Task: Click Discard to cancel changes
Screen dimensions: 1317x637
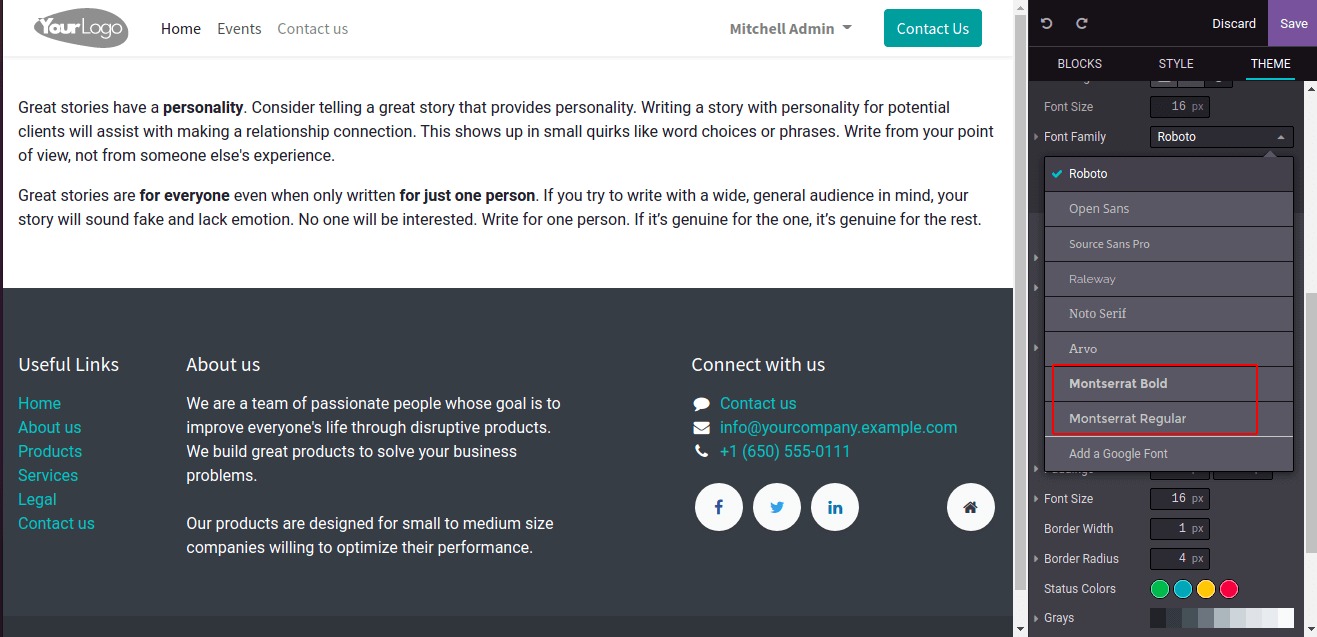Action: click(1234, 24)
